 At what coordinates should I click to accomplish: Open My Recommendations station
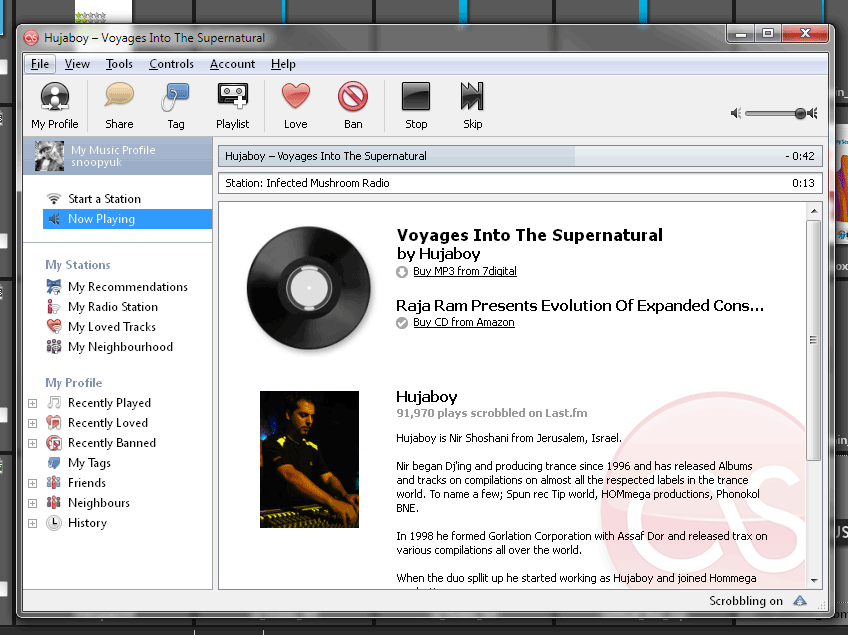128,287
